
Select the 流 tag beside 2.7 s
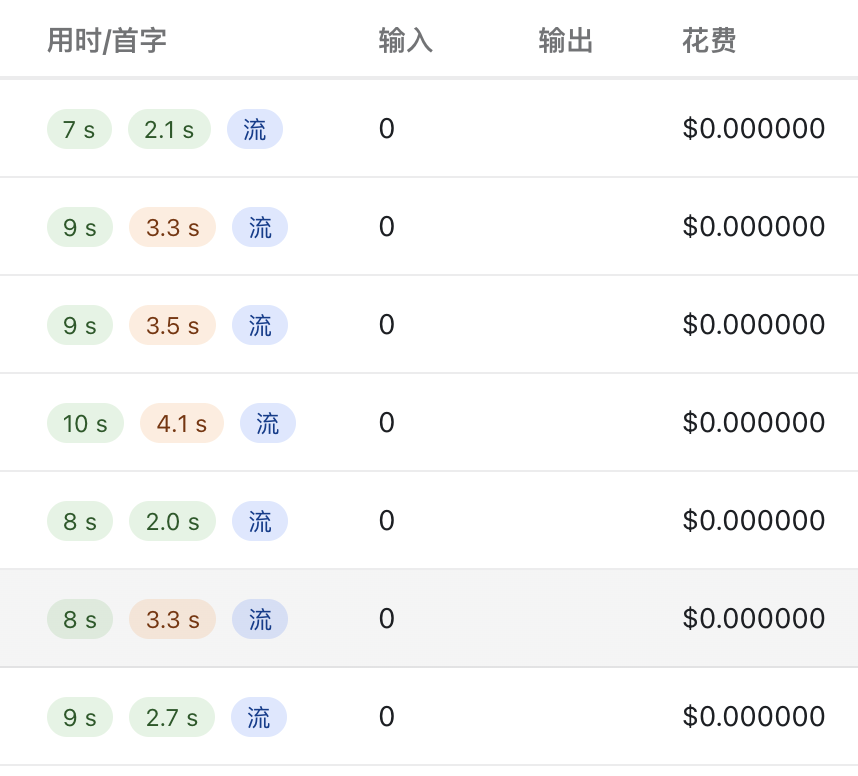(259, 717)
